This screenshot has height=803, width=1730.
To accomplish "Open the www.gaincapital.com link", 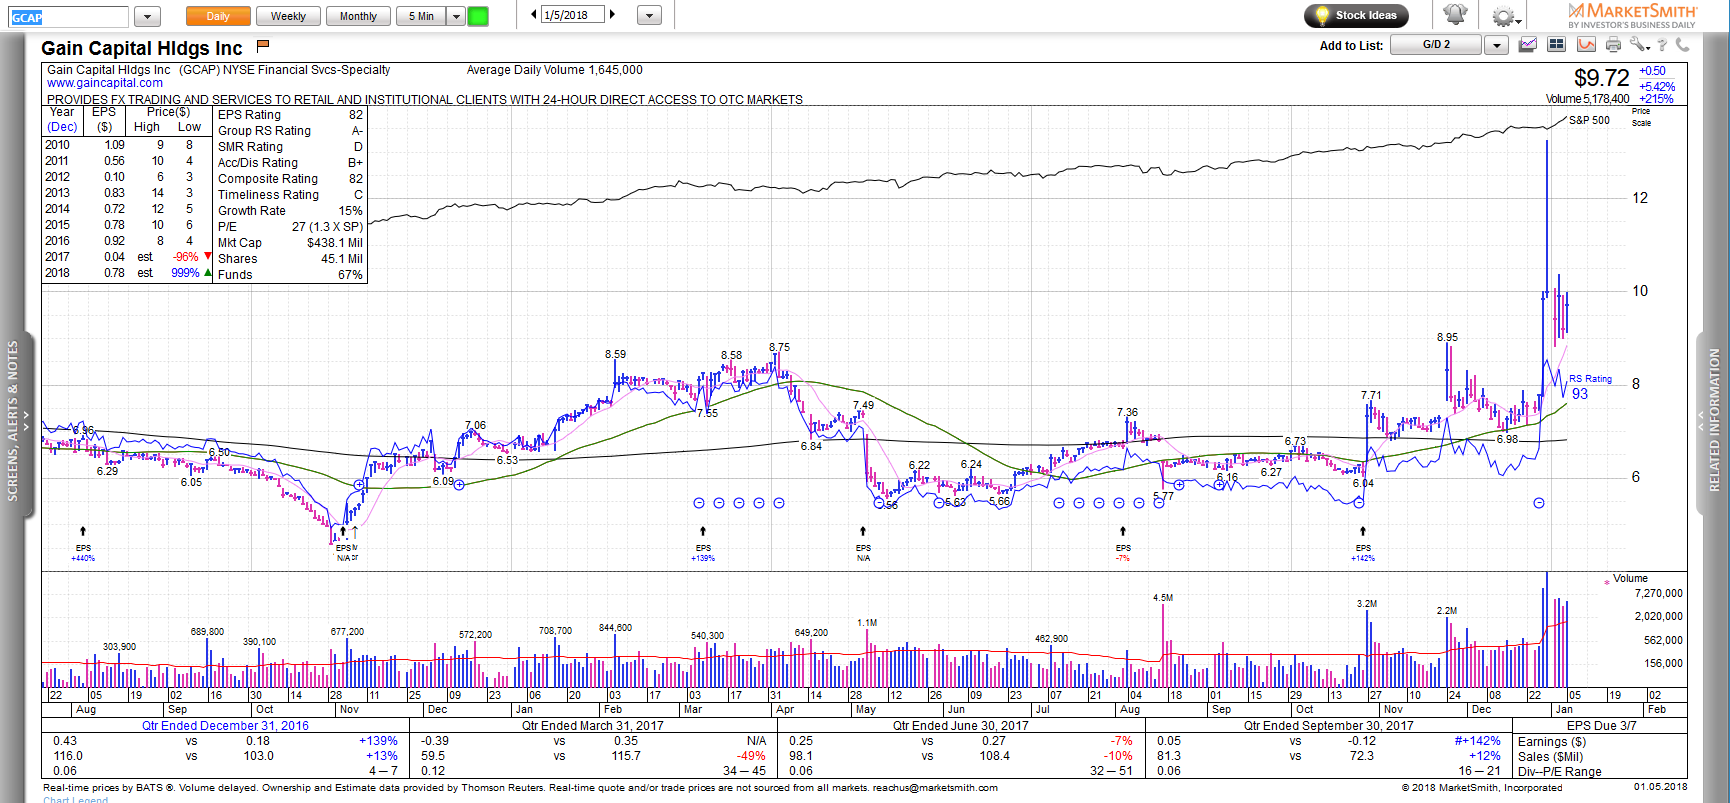I will click(x=105, y=83).
